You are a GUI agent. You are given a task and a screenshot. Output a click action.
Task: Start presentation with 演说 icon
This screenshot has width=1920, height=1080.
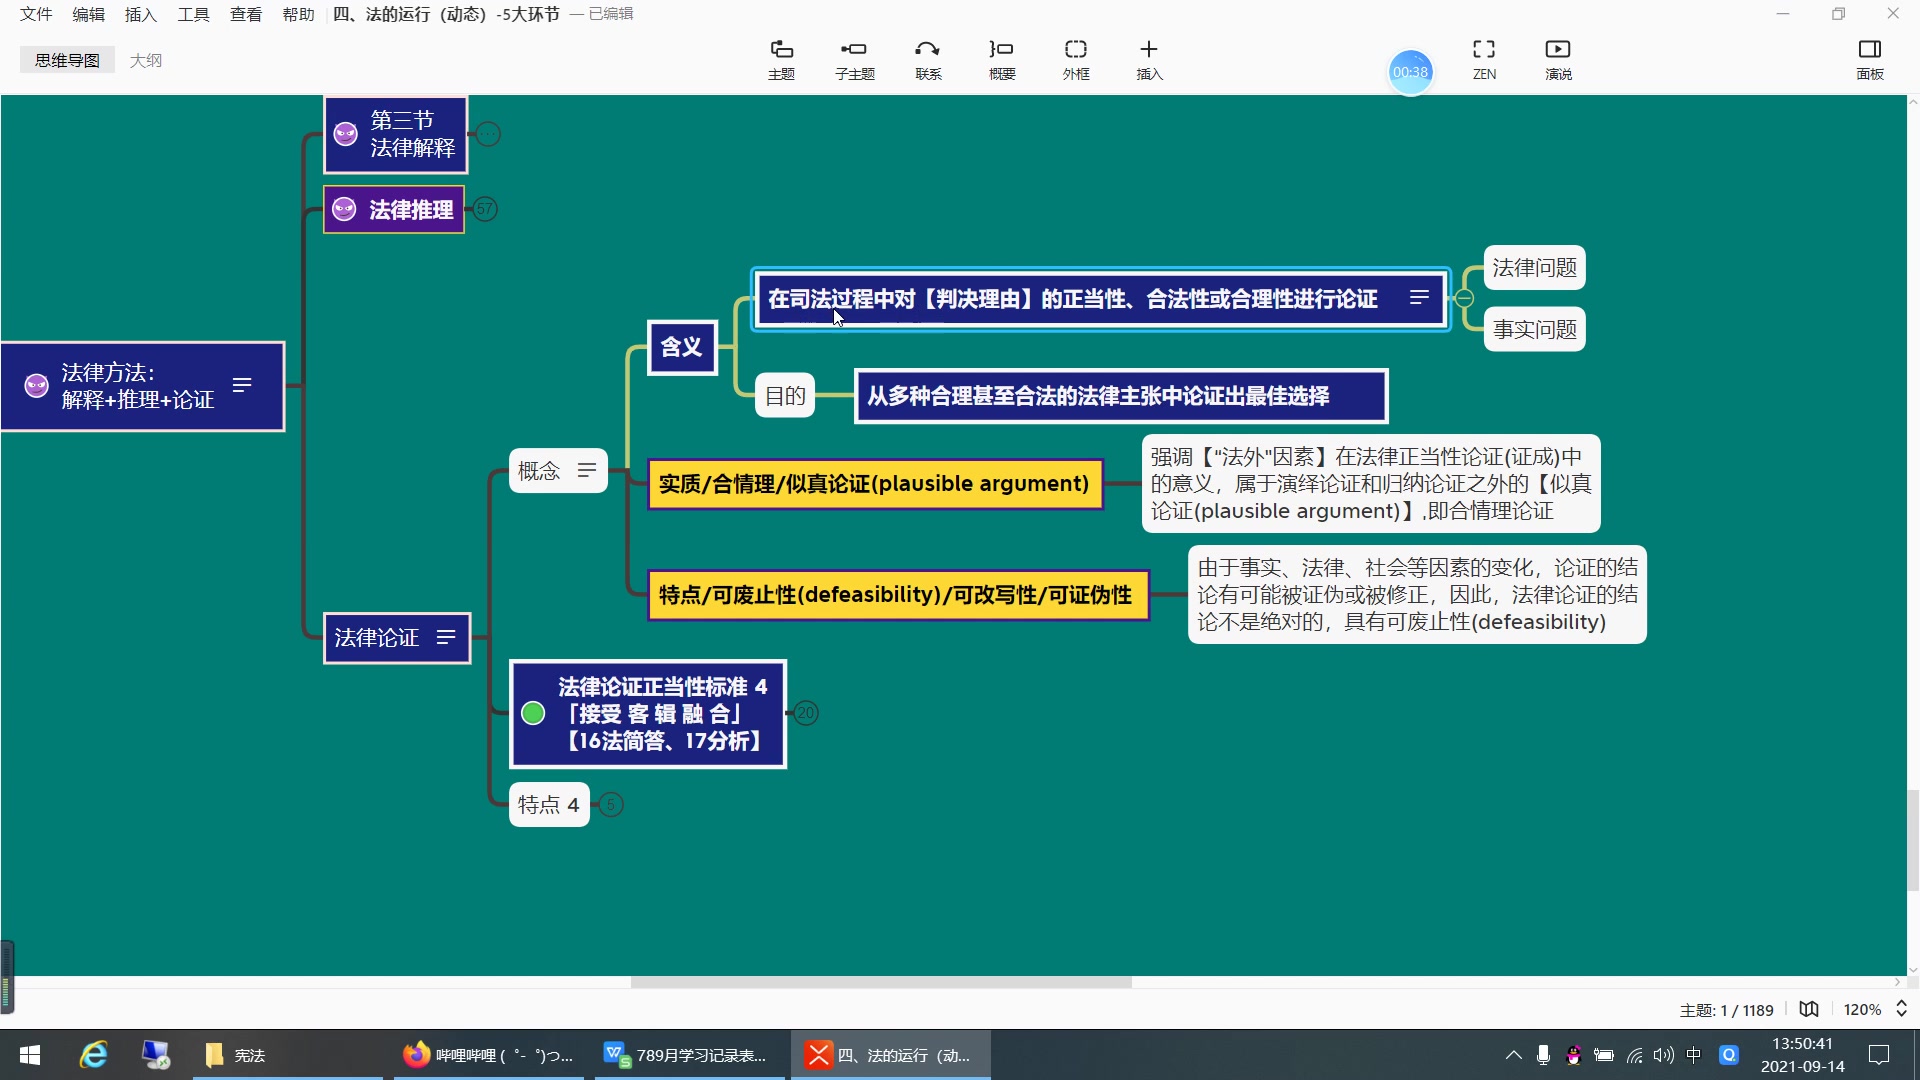[x=1558, y=60]
